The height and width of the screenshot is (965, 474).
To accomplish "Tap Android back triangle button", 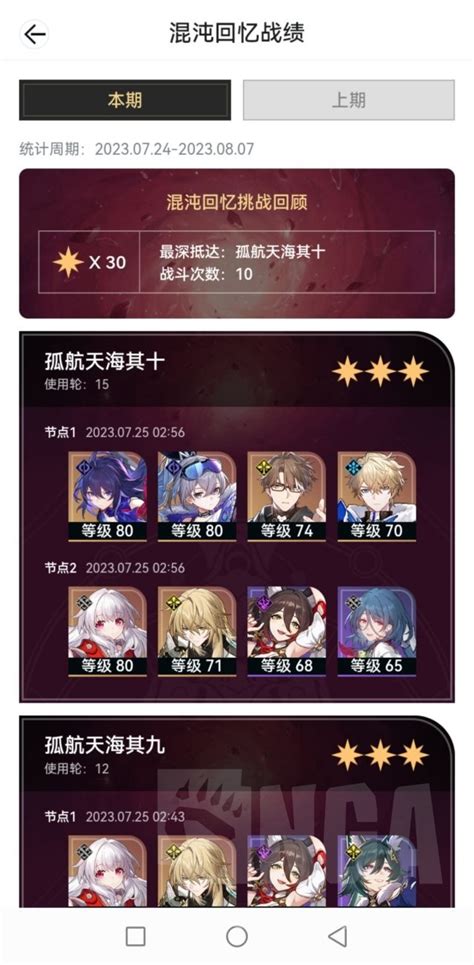I will pos(337,936).
